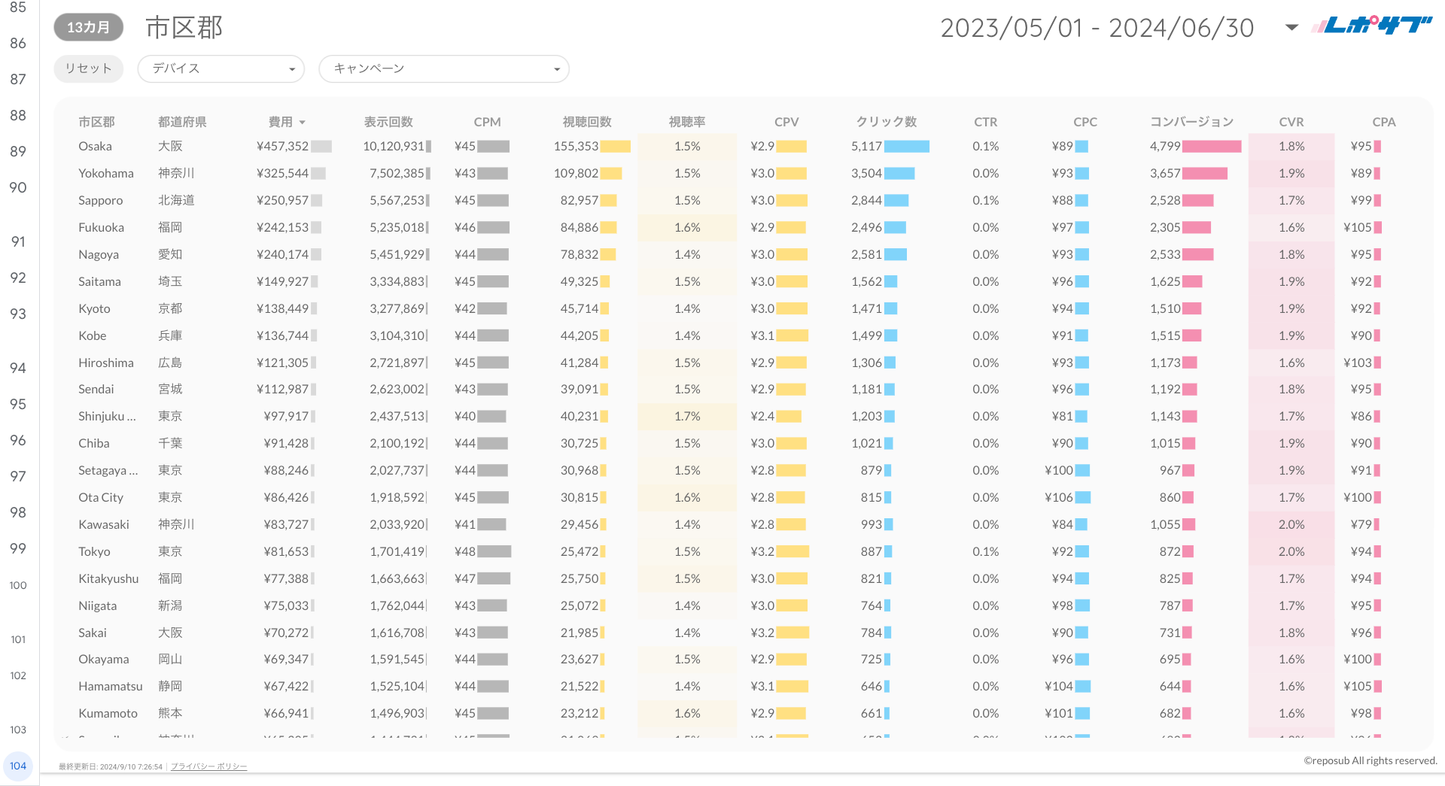Open the date range picker arrow
1445x786 pixels.
[1291, 28]
